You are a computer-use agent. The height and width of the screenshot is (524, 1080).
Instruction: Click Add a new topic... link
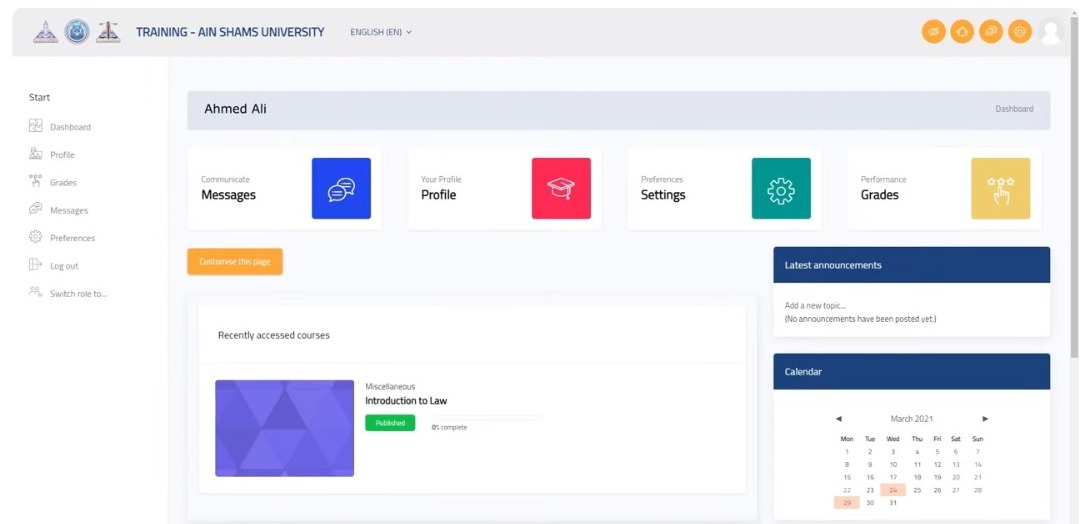tap(815, 306)
